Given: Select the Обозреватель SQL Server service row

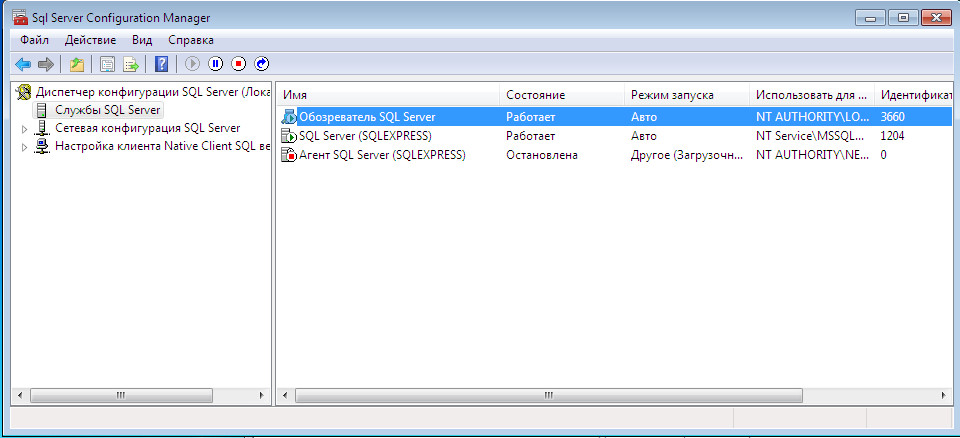Looking at the screenshot, I should tap(615, 116).
